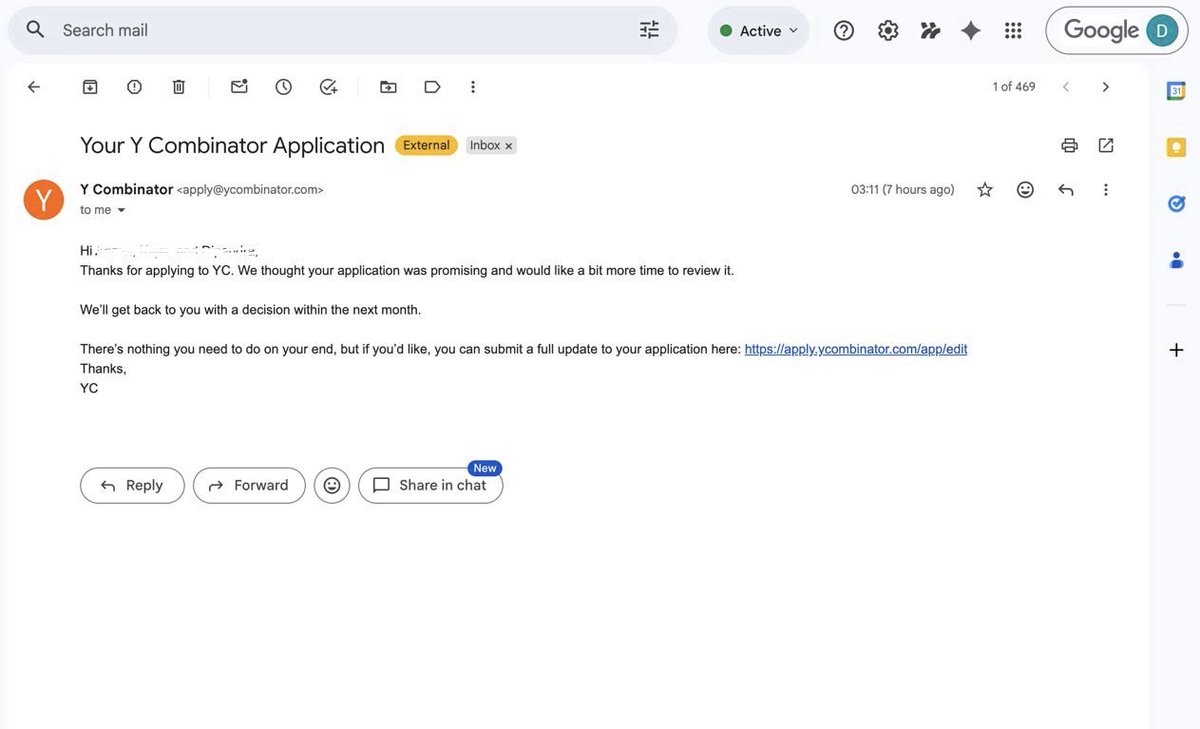Image resolution: width=1200 pixels, height=729 pixels.
Task: Report this email as spam
Action: click(134, 87)
